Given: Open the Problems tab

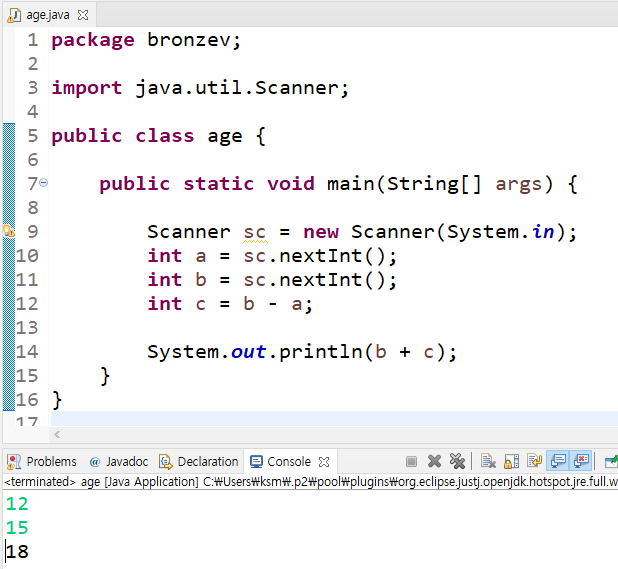Looking at the screenshot, I should [42, 461].
